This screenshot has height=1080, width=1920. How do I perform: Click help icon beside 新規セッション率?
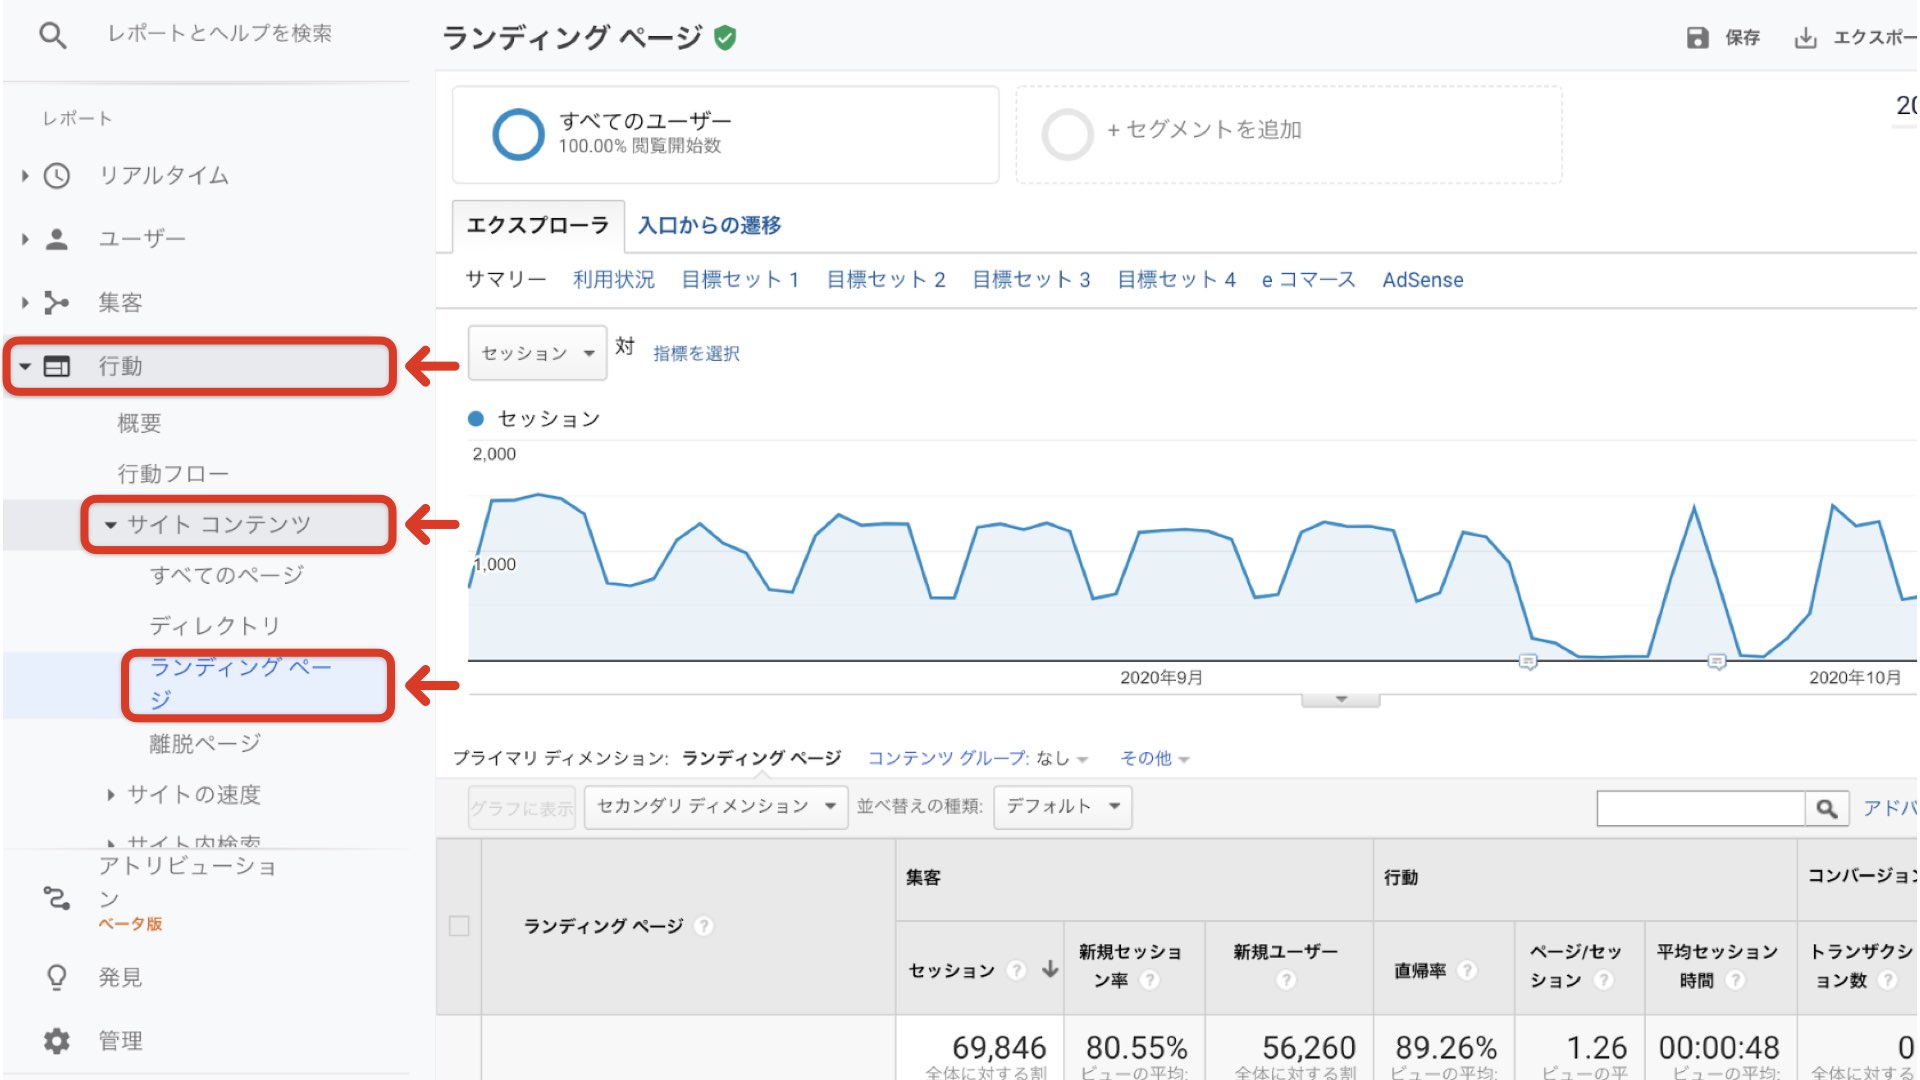[1150, 980]
